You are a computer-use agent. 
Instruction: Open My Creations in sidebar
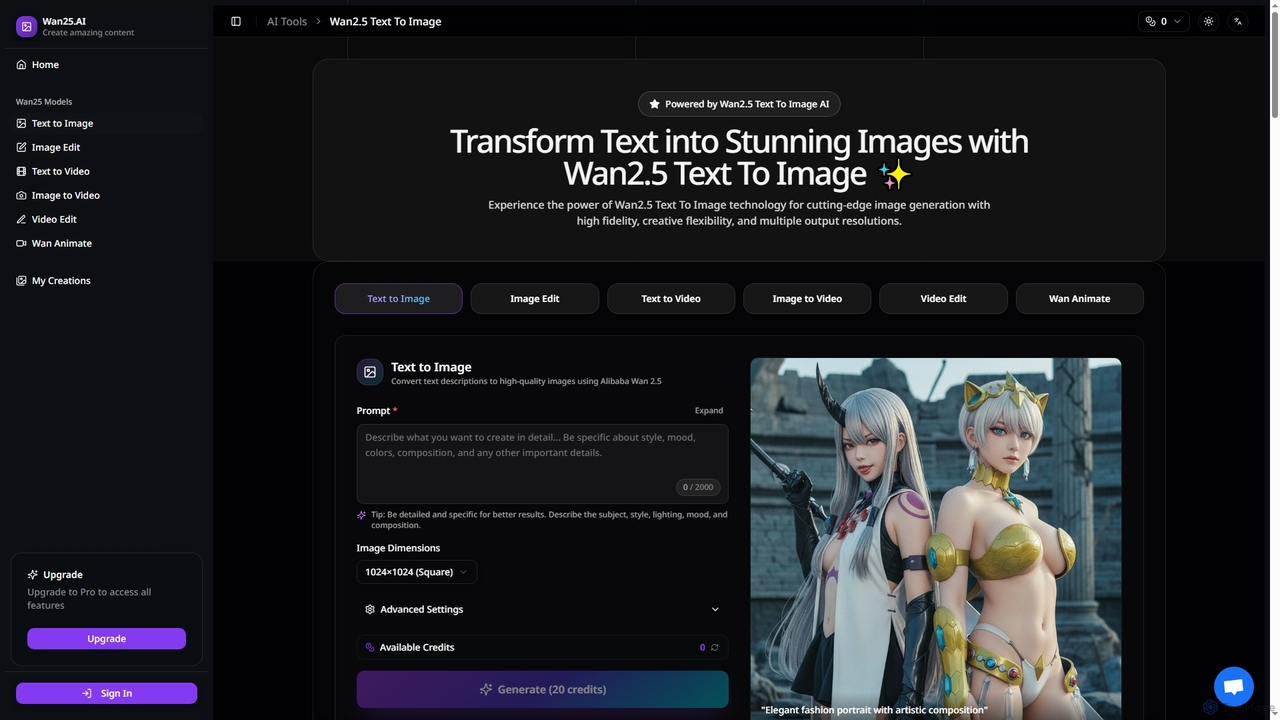coord(106,281)
